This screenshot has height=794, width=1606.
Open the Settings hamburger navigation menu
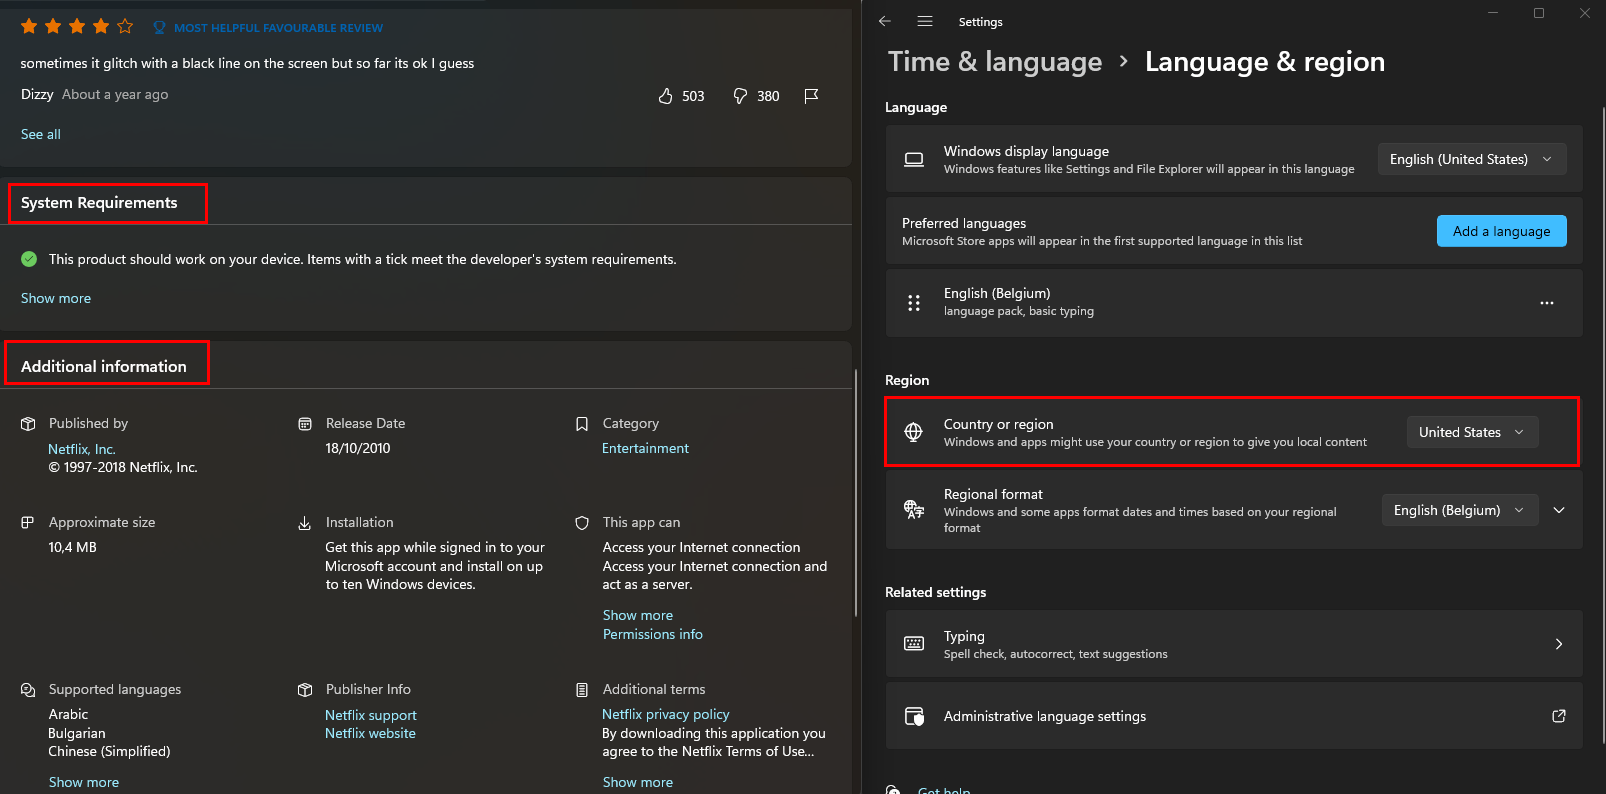(925, 21)
